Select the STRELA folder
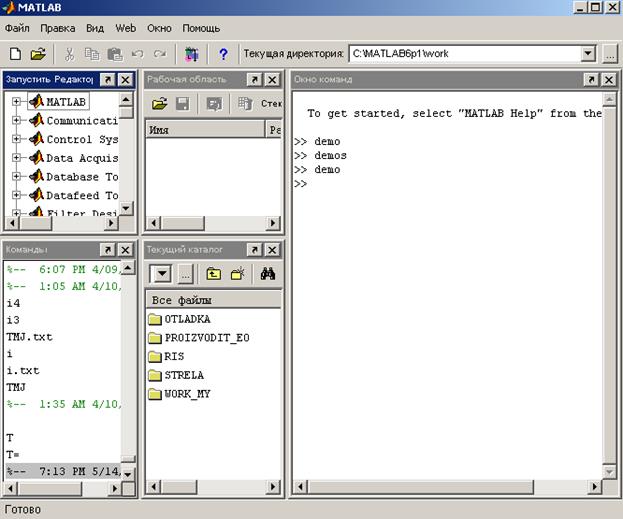Viewport: 623px width, 519px height. [176, 375]
